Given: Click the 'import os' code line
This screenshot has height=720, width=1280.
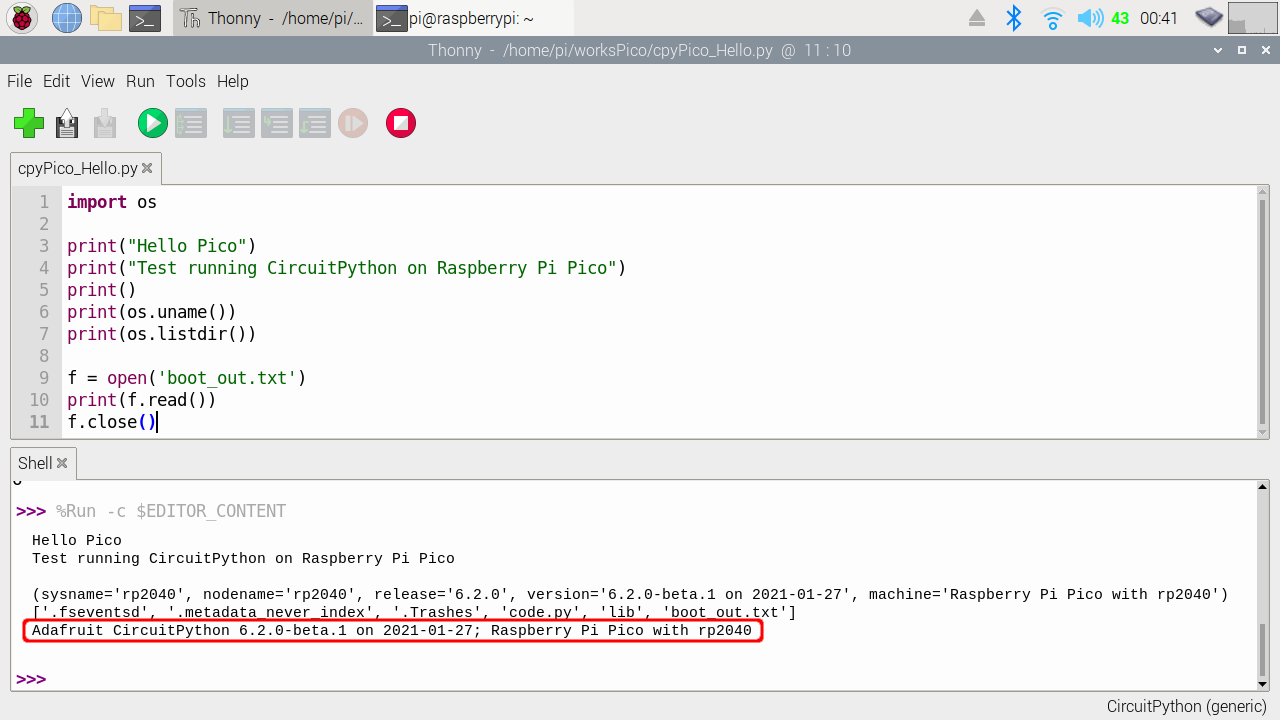Looking at the screenshot, I should [112, 202].
